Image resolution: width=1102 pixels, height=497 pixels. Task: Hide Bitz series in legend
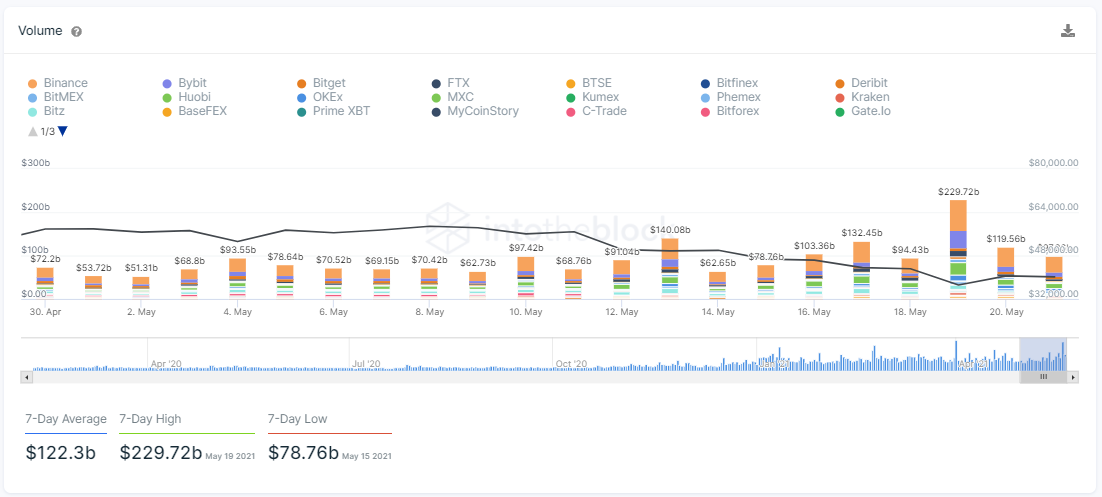(47, 111)
